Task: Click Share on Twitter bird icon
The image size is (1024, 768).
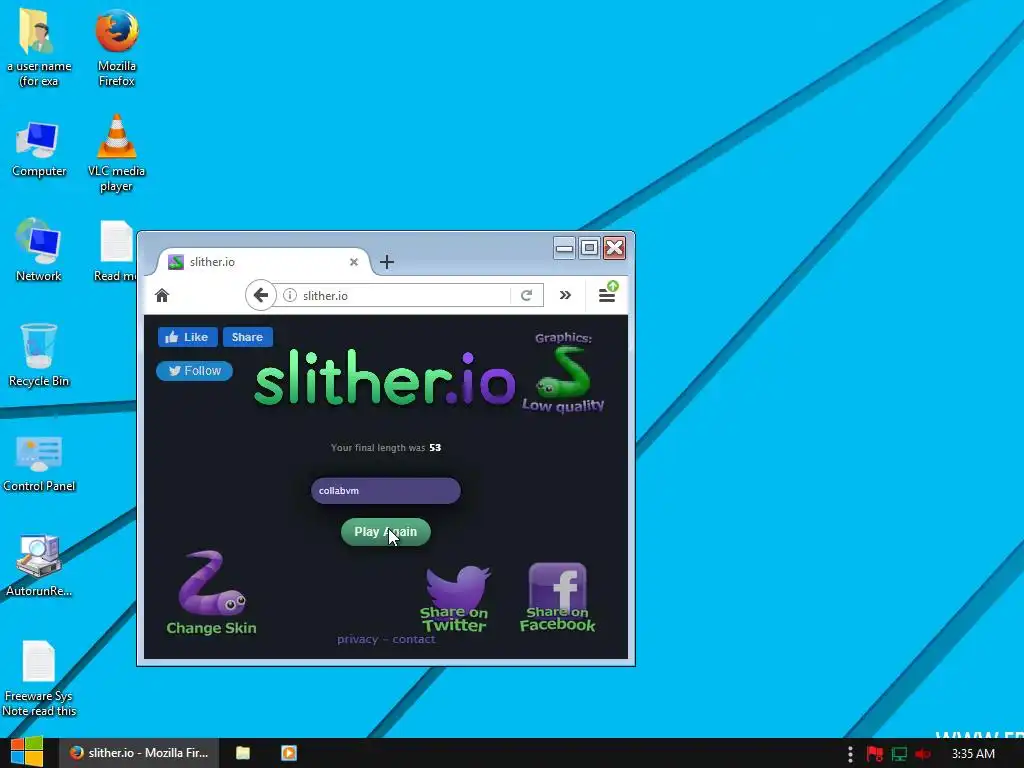Action: coord(455,598)
